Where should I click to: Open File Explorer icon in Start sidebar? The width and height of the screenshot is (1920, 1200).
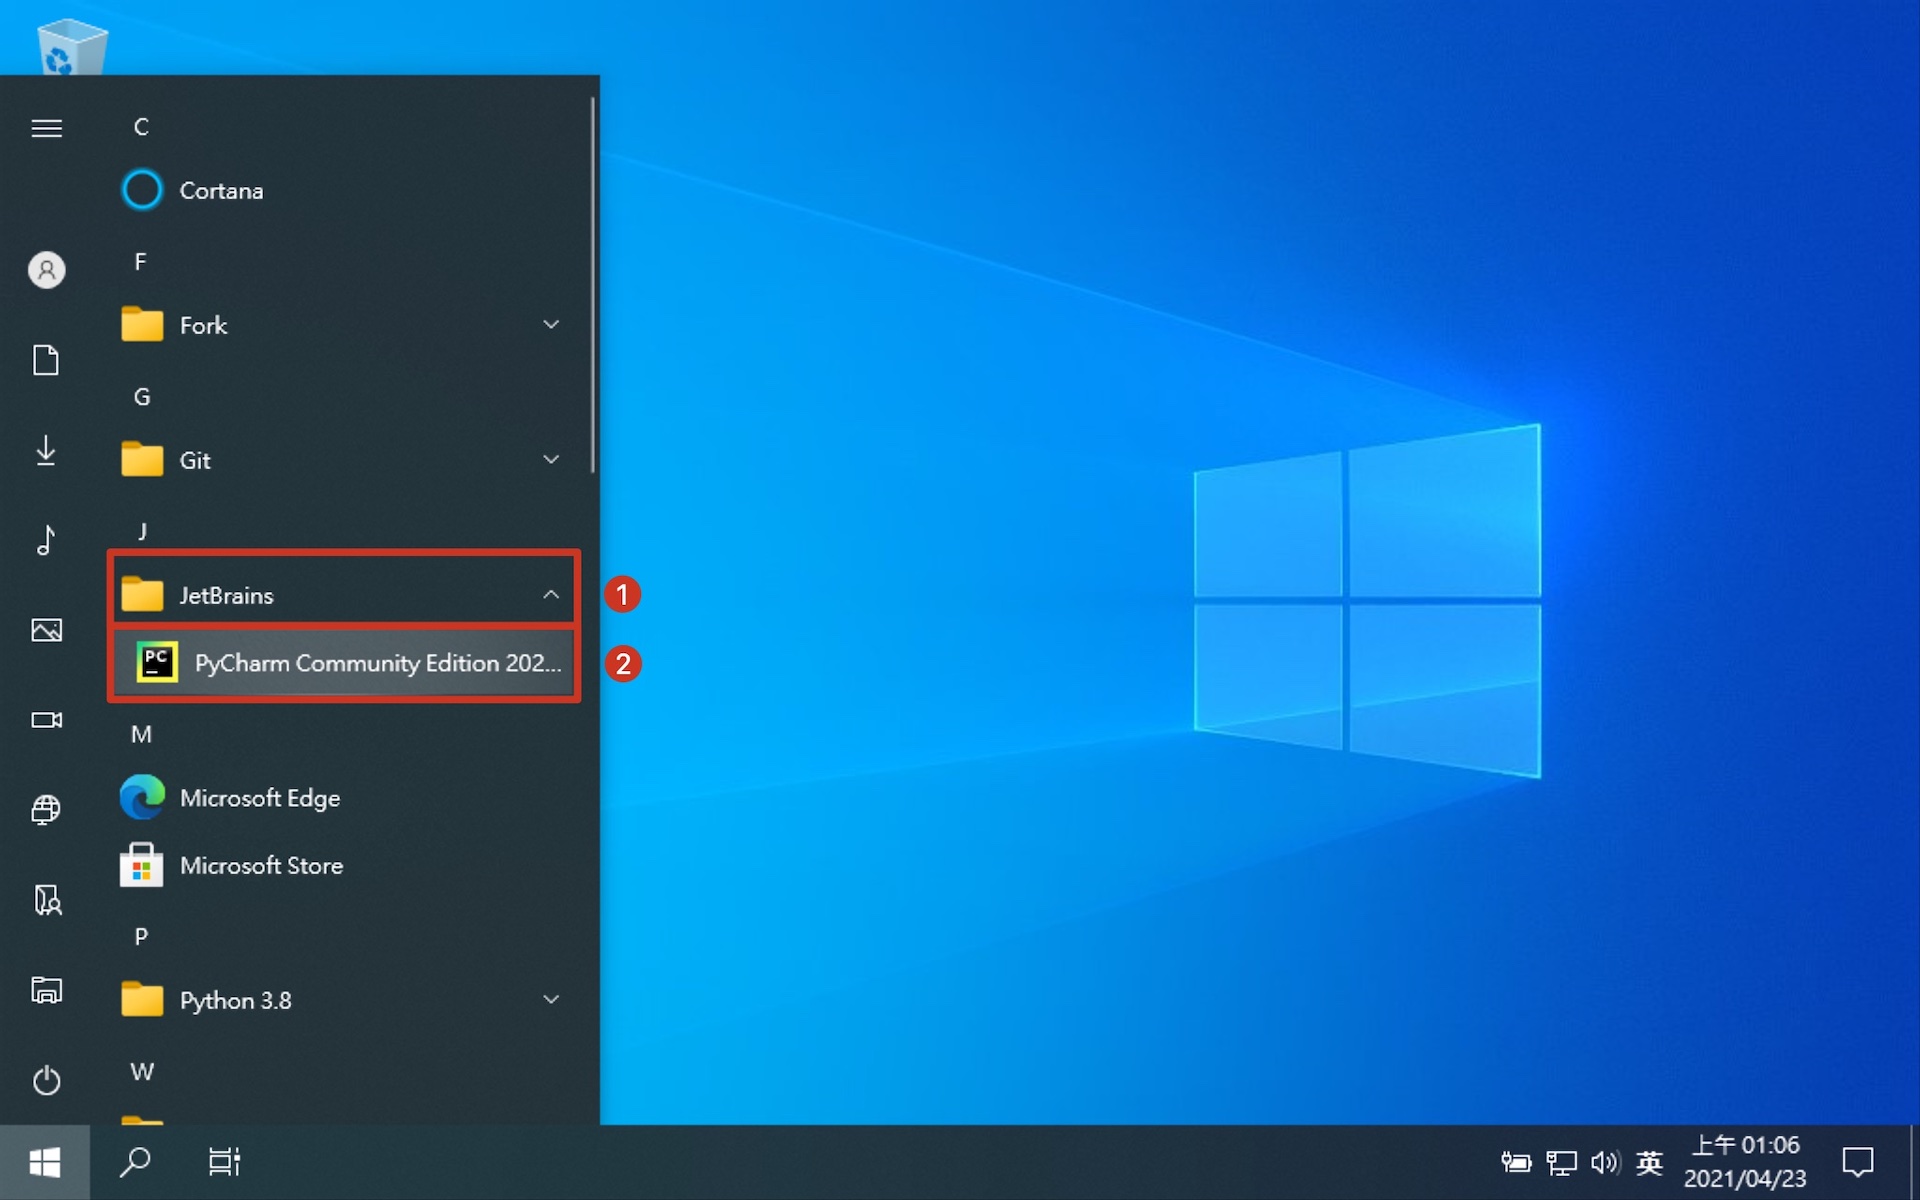pos(46,990)
